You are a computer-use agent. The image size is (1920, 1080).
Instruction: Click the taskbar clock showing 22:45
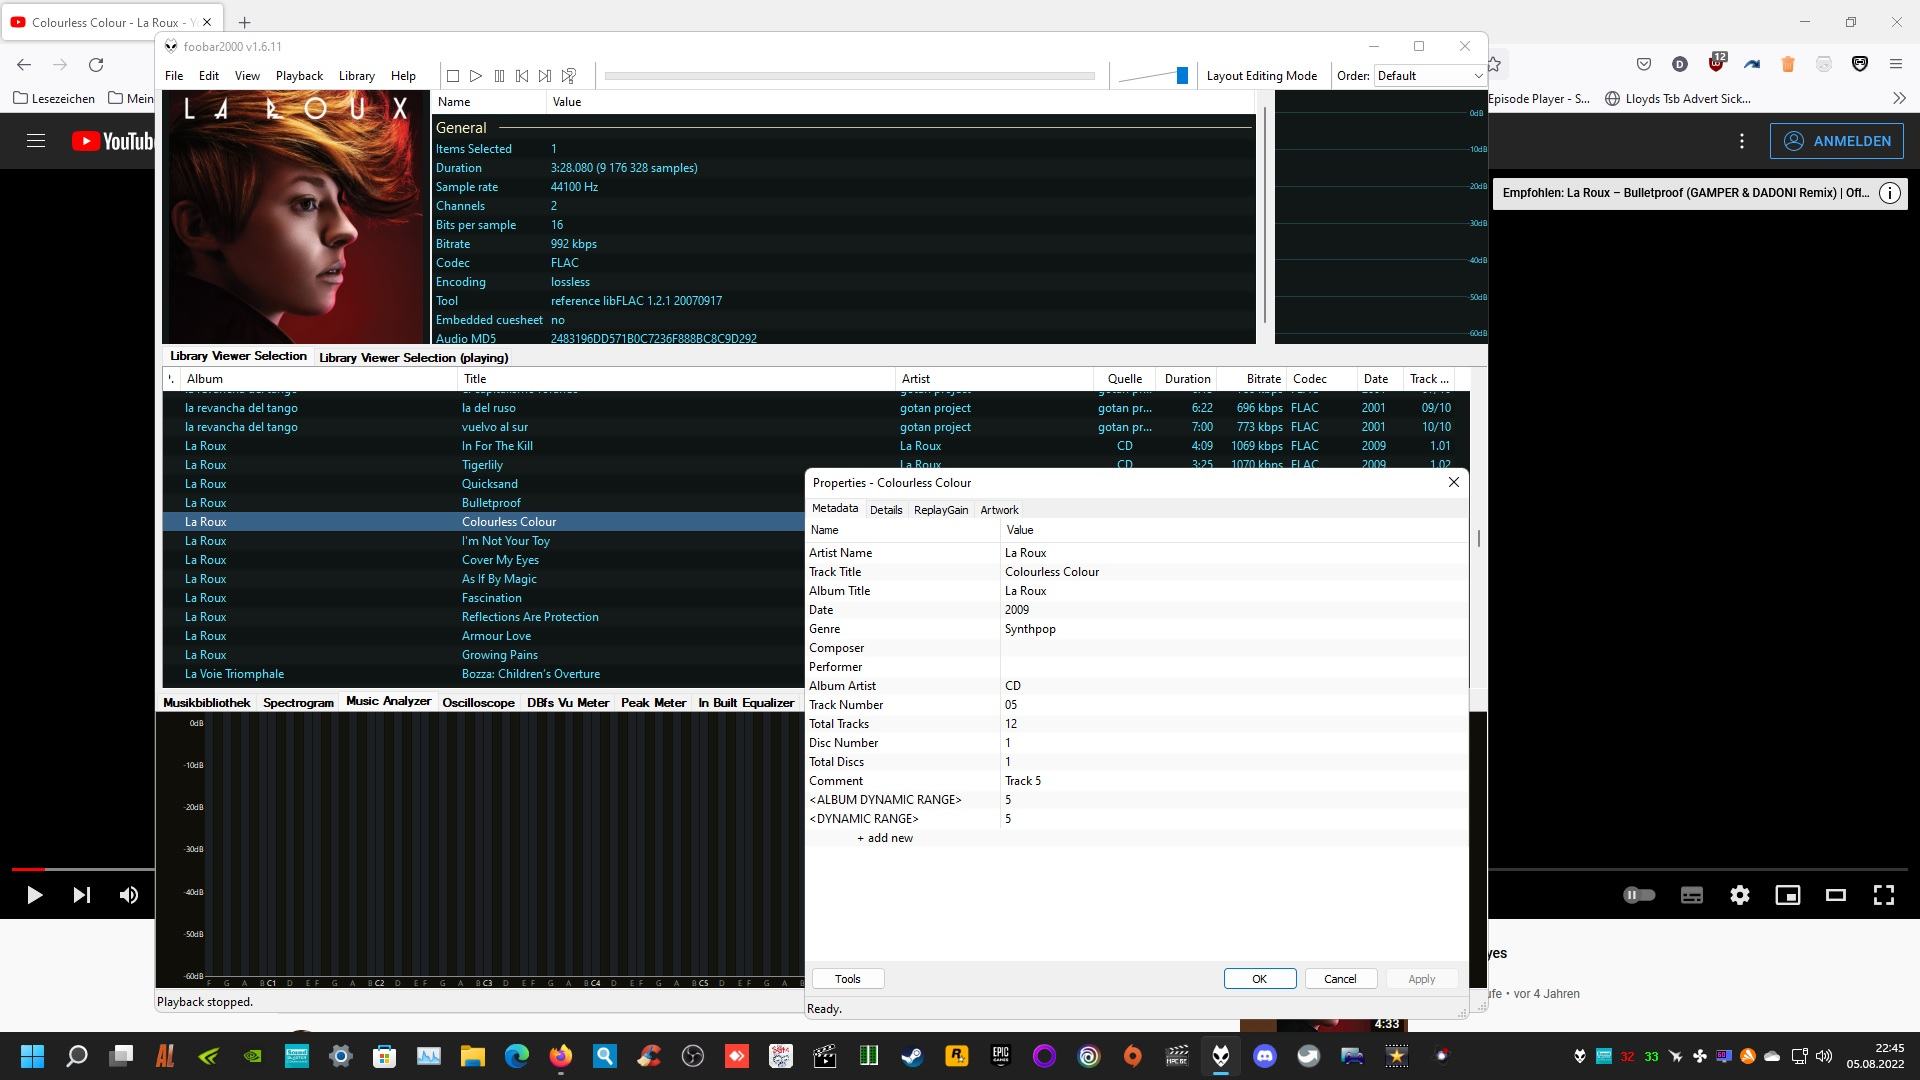[1875, 1056]
